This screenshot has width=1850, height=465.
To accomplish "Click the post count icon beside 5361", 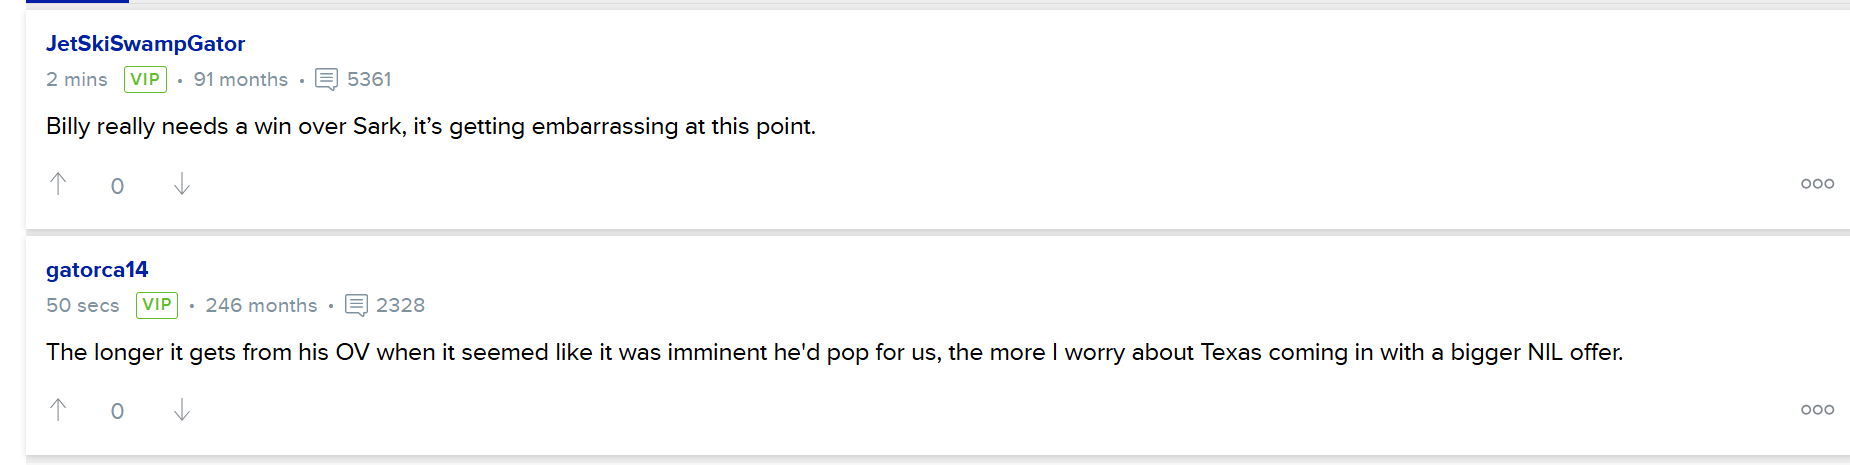I will point(326,79).
